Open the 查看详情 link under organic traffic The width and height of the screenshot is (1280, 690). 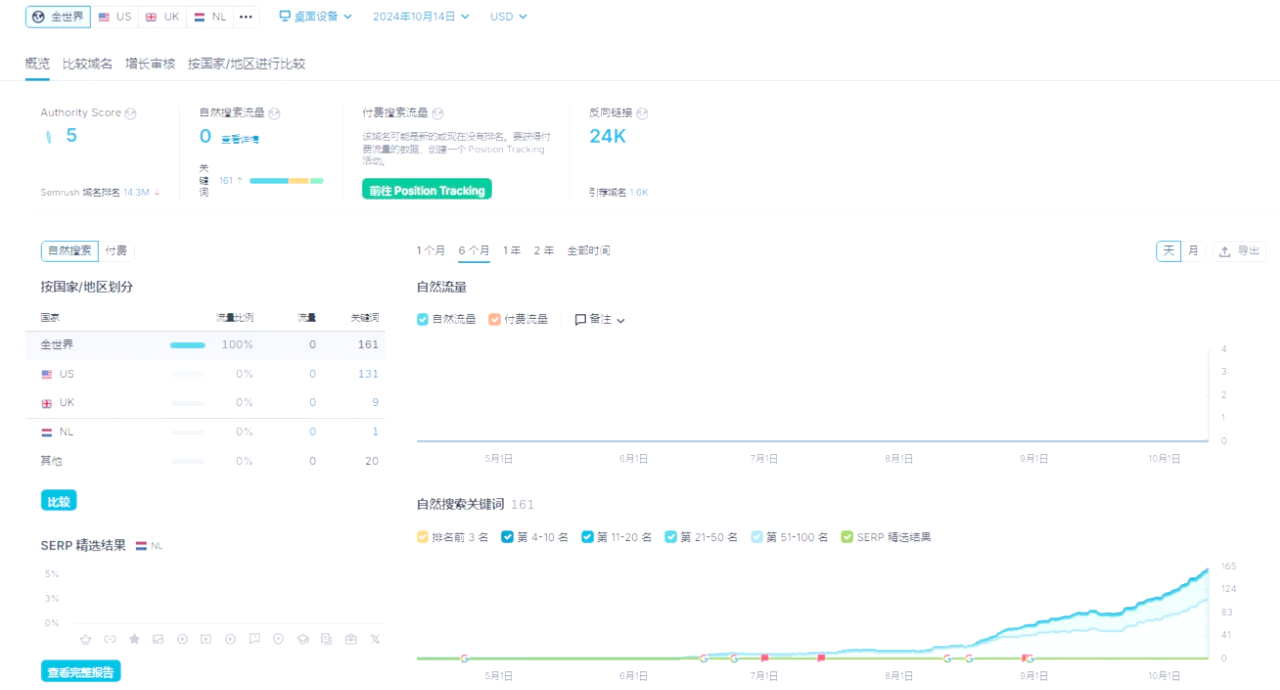pos(238,140)
